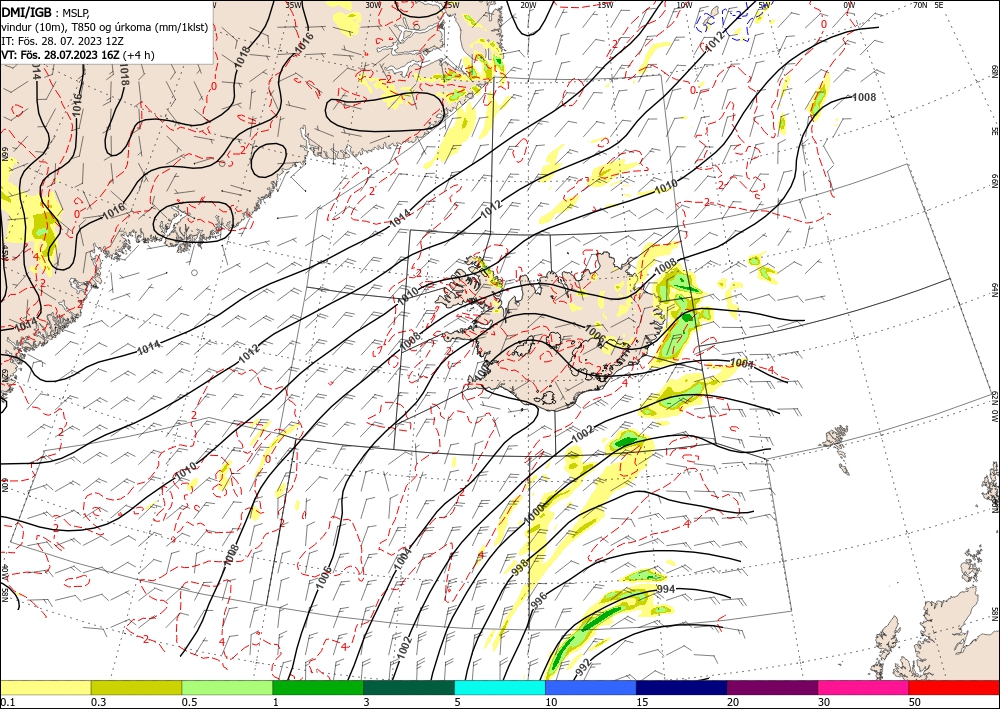Click the light green 0.5–1 mm legend swatch
The image size is (1000, 709).
227,687
